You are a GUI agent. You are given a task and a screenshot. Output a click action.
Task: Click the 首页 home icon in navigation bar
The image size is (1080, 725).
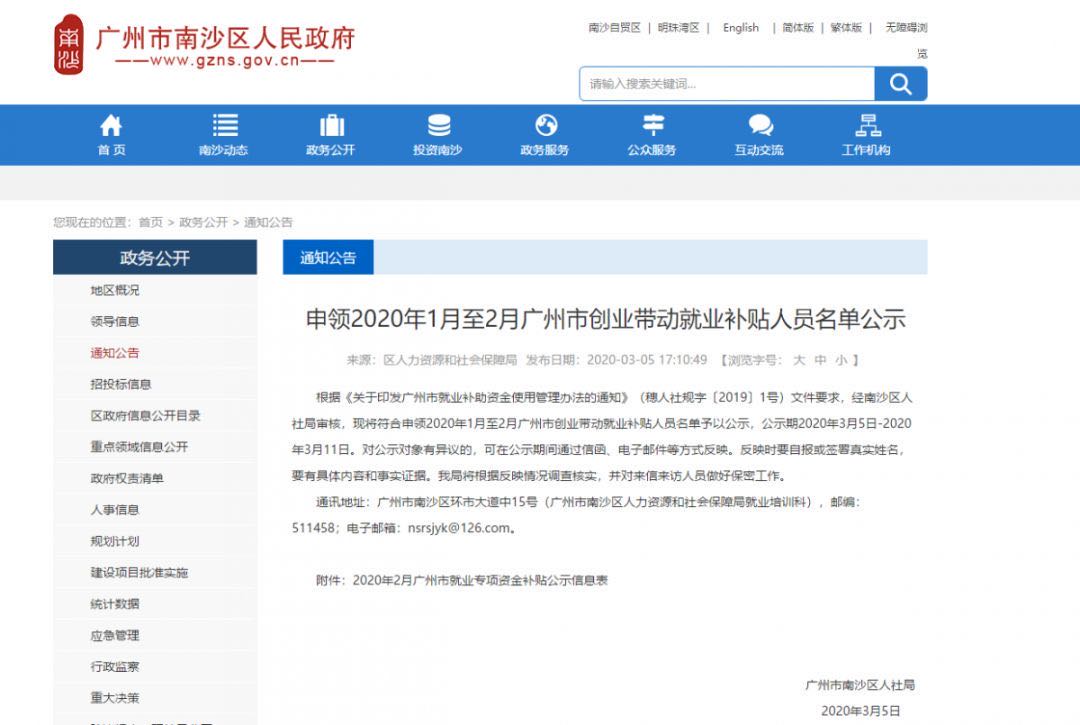click(x=111, y=126)
